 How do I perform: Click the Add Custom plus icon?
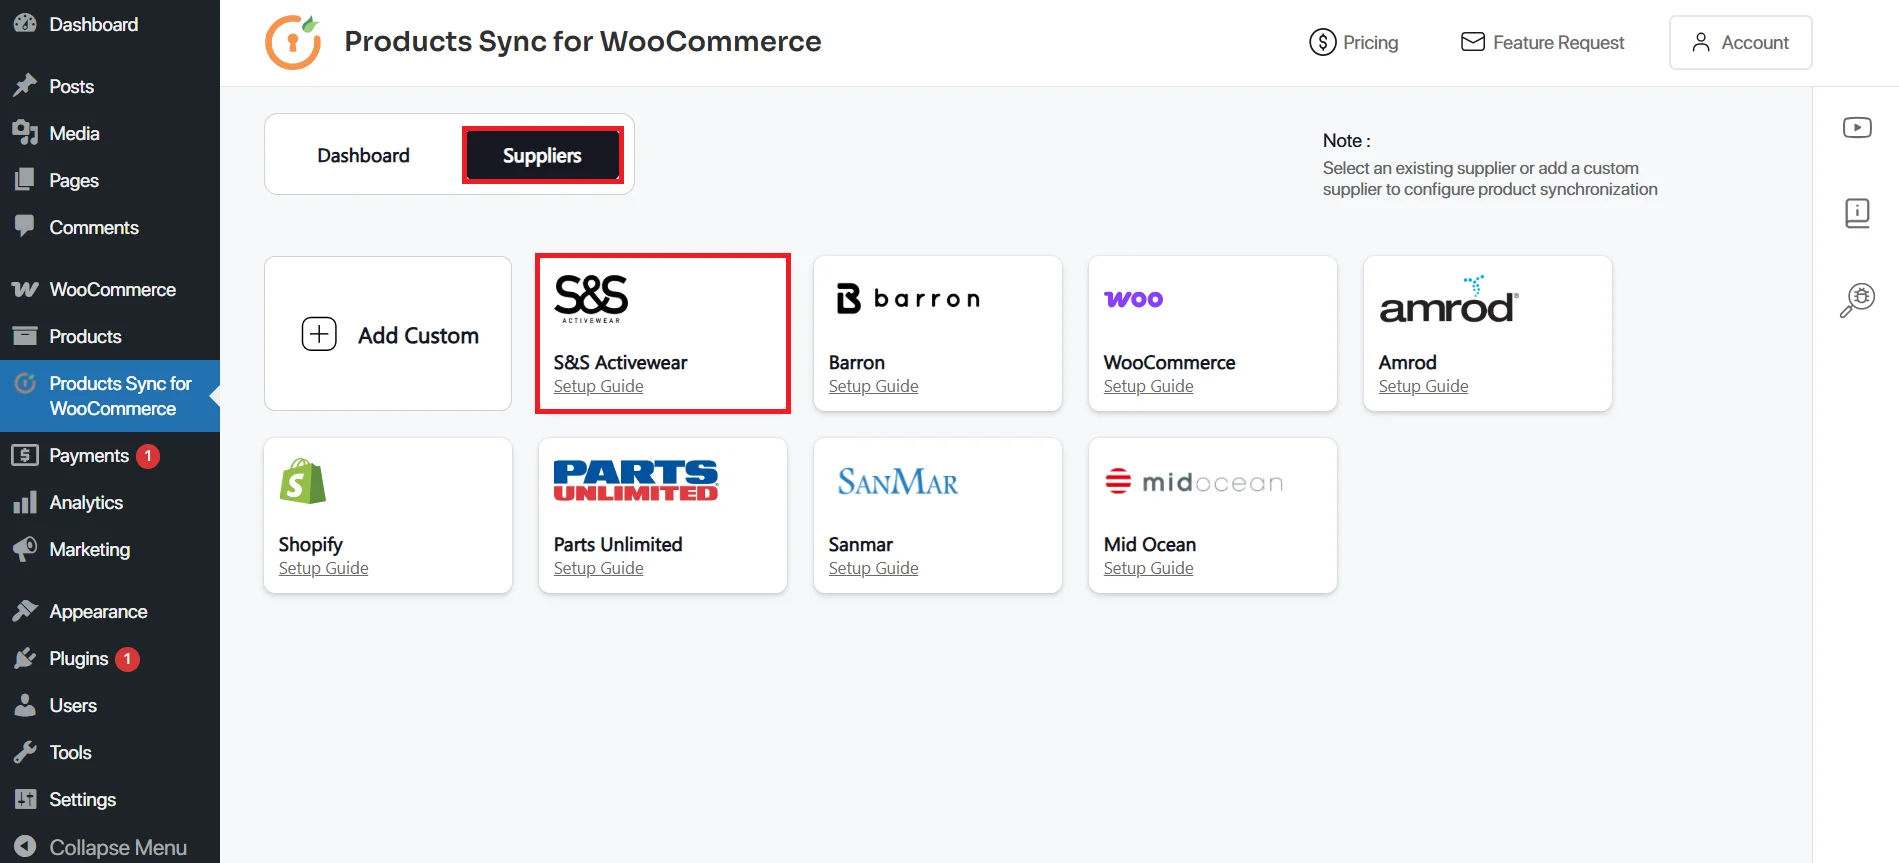[x=319, y=334]
